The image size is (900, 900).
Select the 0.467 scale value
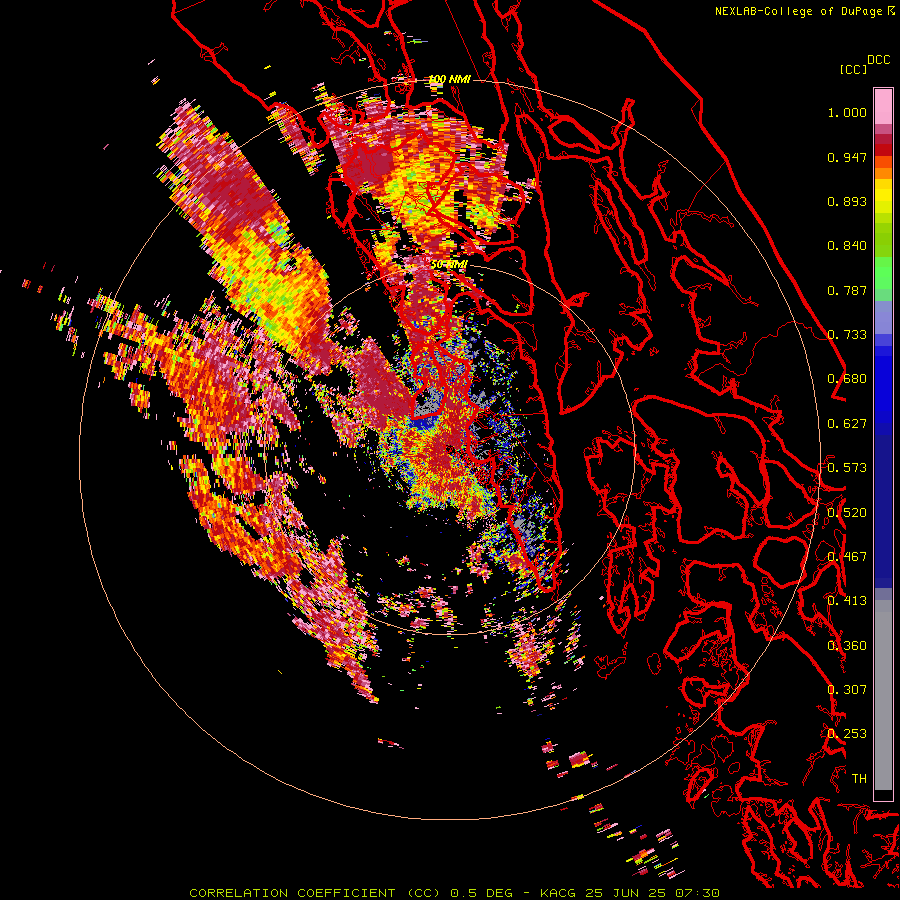click(847, 557)
